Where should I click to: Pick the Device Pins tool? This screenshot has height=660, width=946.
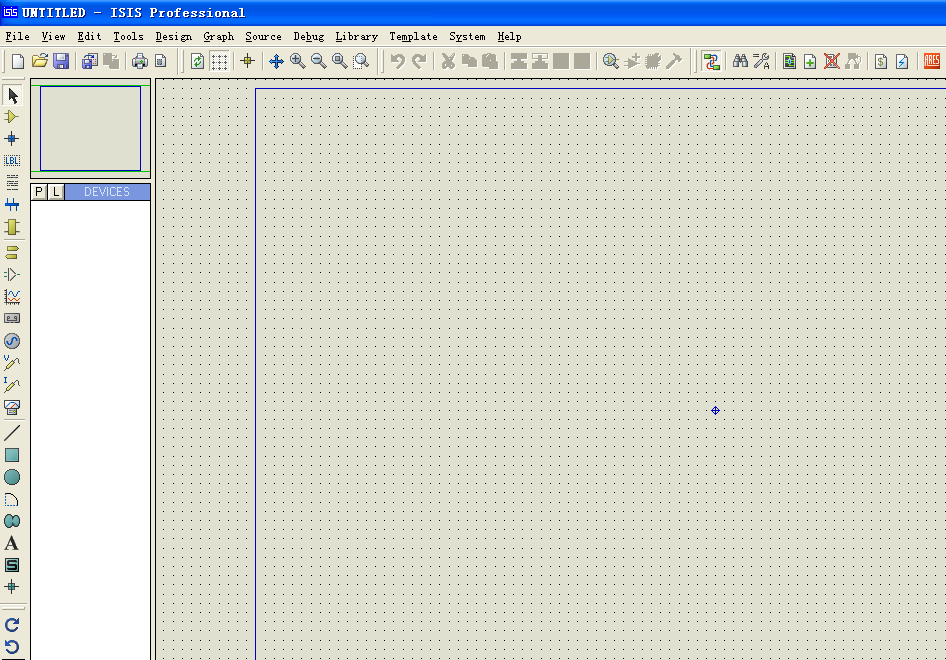11,274
